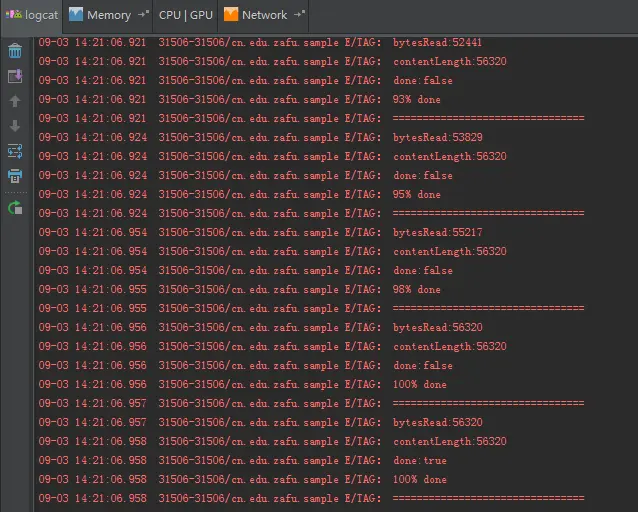Open the CPU | GPU tab

point(186,15)
